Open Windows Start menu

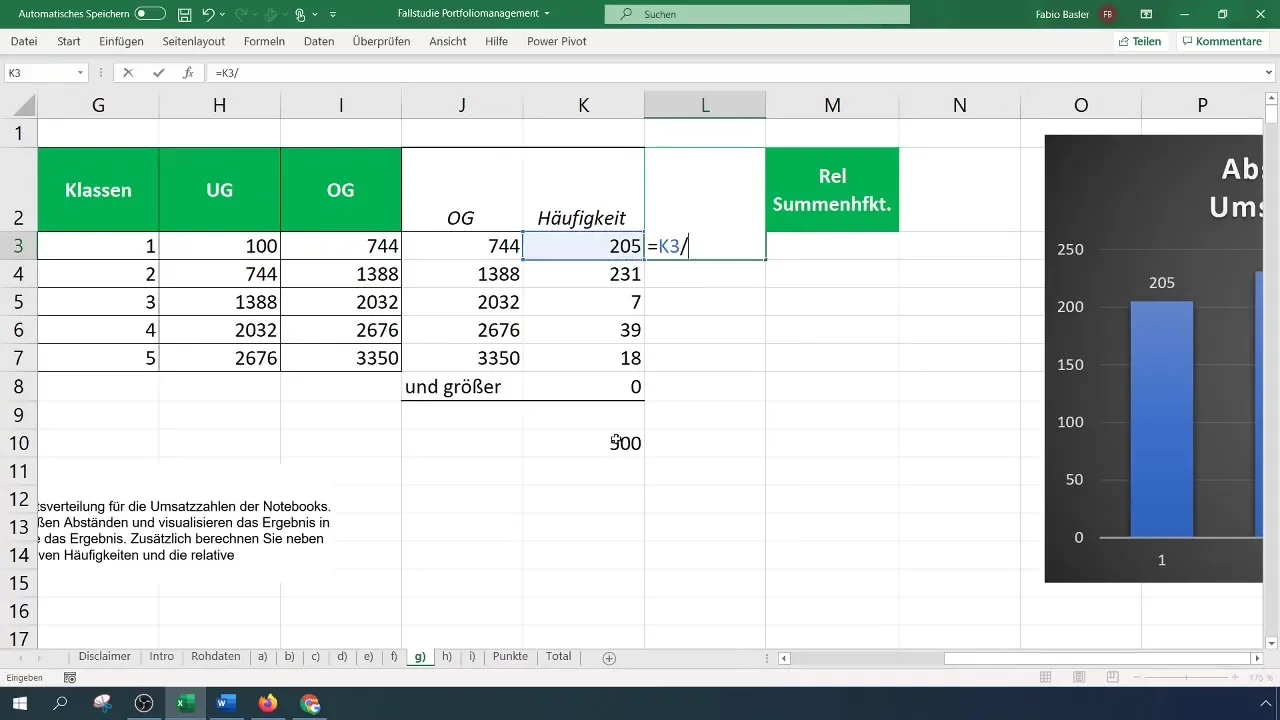[20, 703]
